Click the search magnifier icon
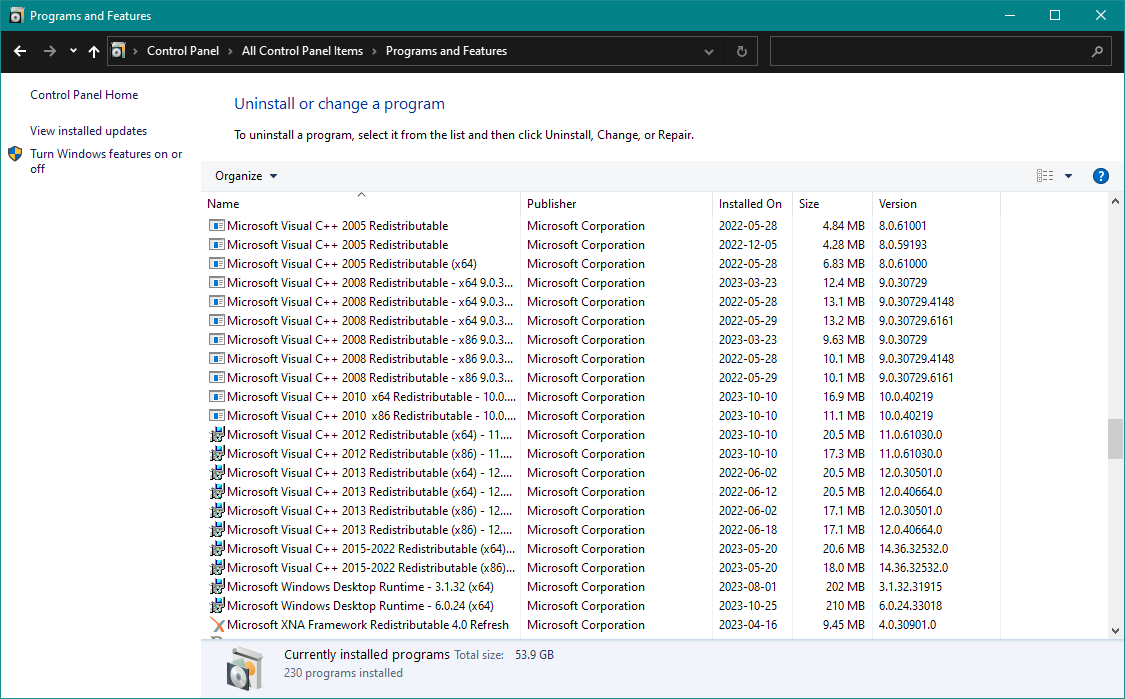This screenshot has height=699, width=1125. [1097, 52]
